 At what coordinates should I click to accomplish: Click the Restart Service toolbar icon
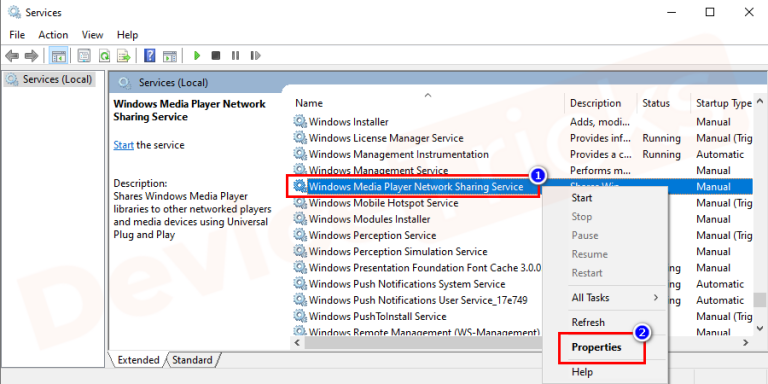[x=255, y=56]
